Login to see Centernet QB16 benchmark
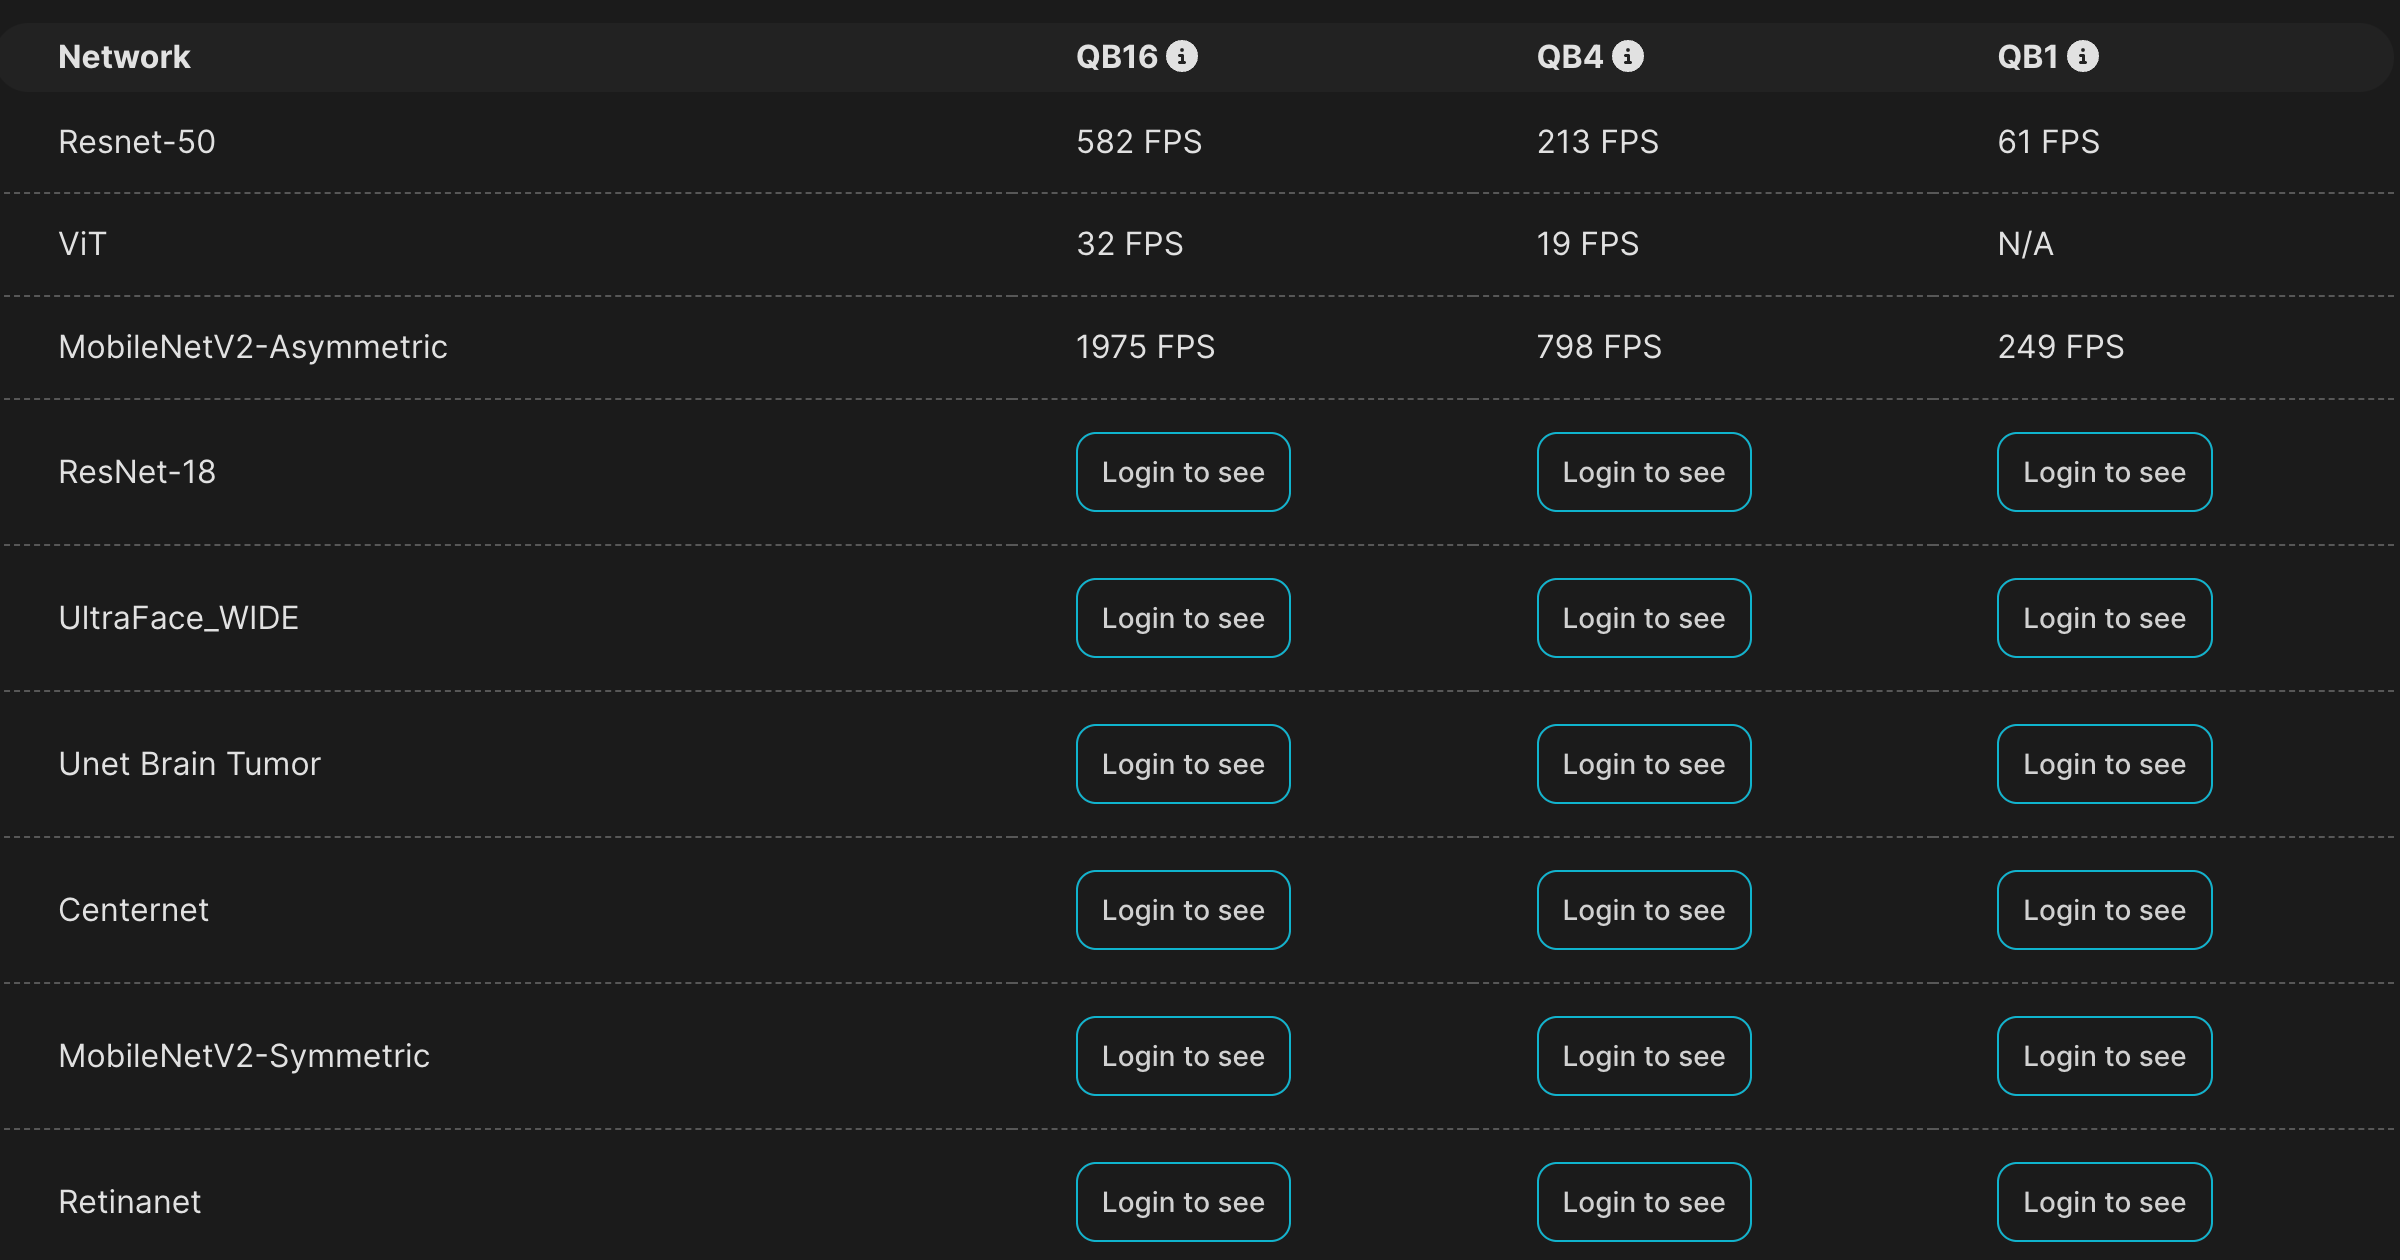The image size is (2400, 1260). click(x=1183, y=909)
